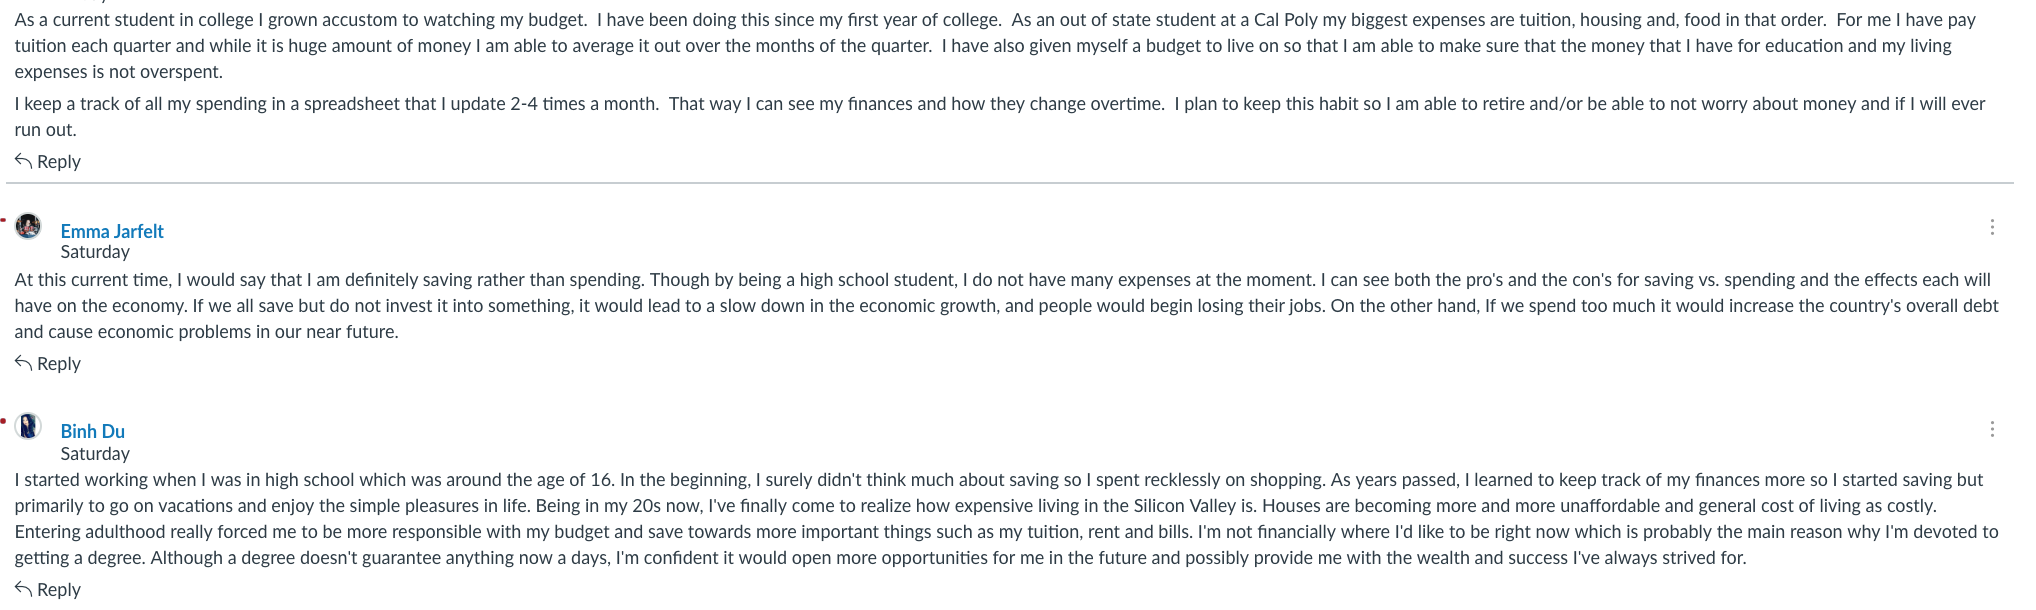2036x610 pixels.
Task: Click inside Emma Jarfelt's saving vs. spending text
Action: tap(1006, 305)
